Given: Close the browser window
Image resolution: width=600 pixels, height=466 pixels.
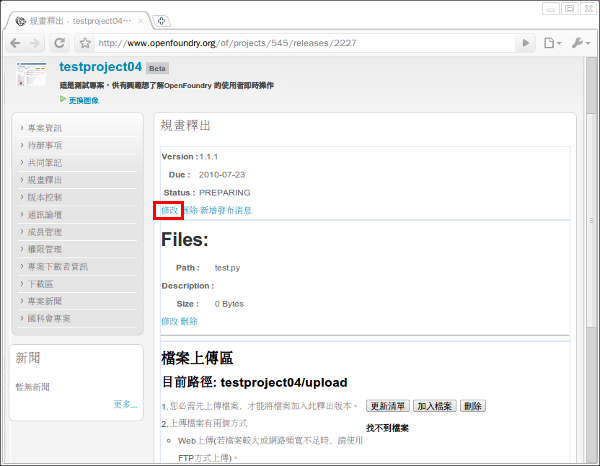Looking at the screenshot, I should [588, 9].
